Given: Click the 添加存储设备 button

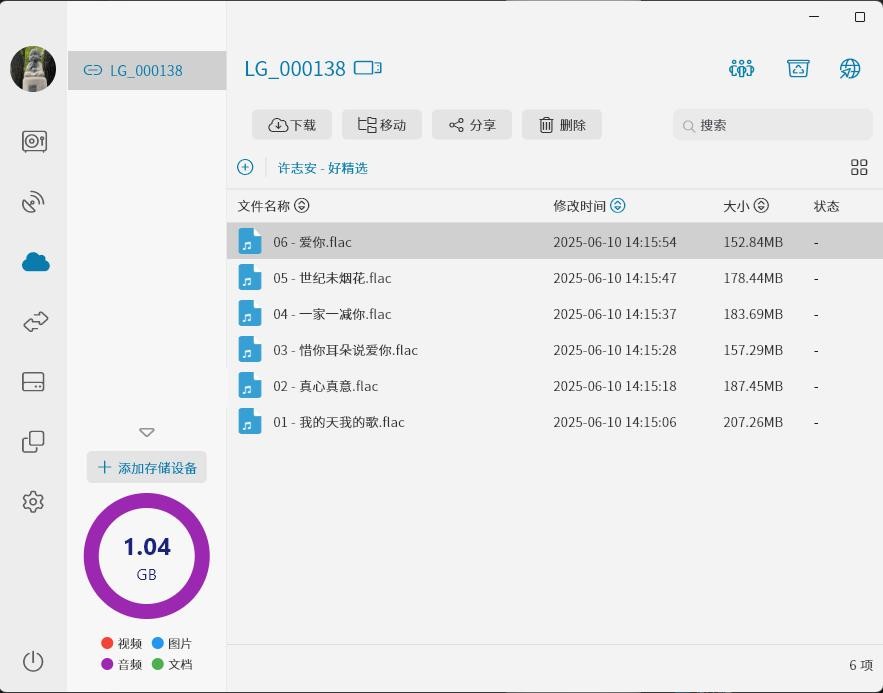Looking at the screenshot, I should 147,468.
